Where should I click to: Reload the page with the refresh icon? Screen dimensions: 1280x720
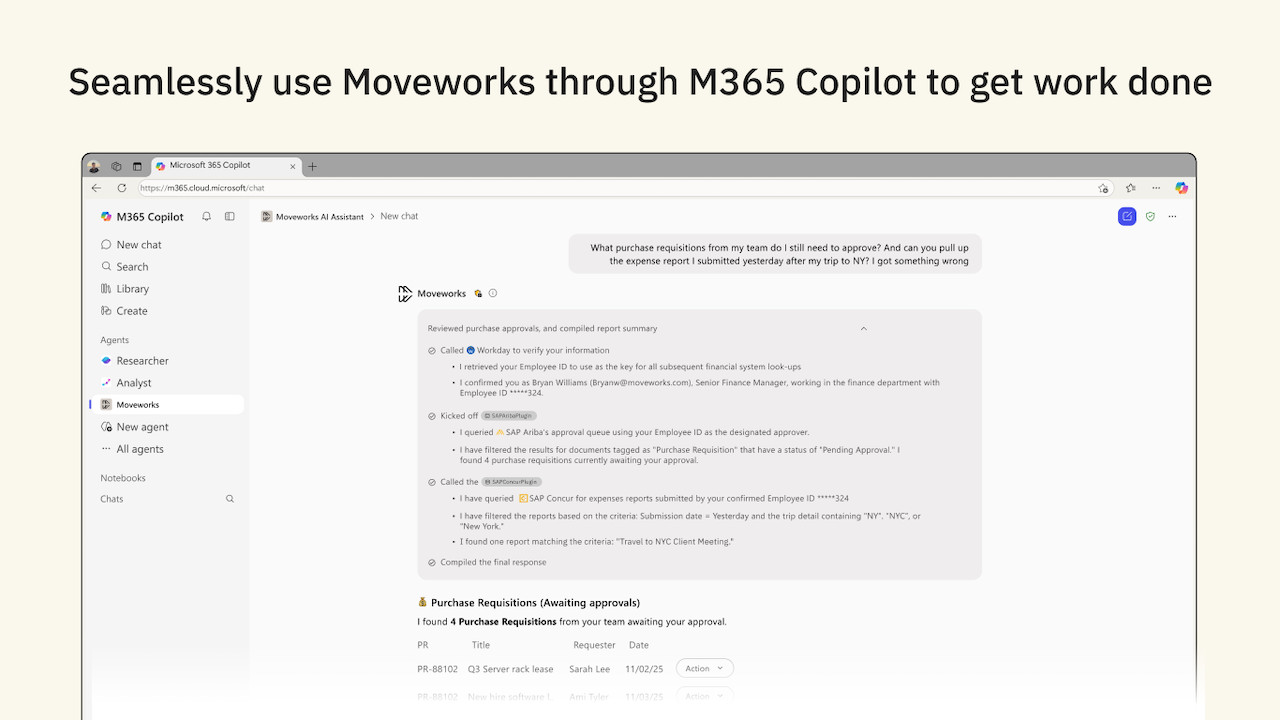point(122,188)
